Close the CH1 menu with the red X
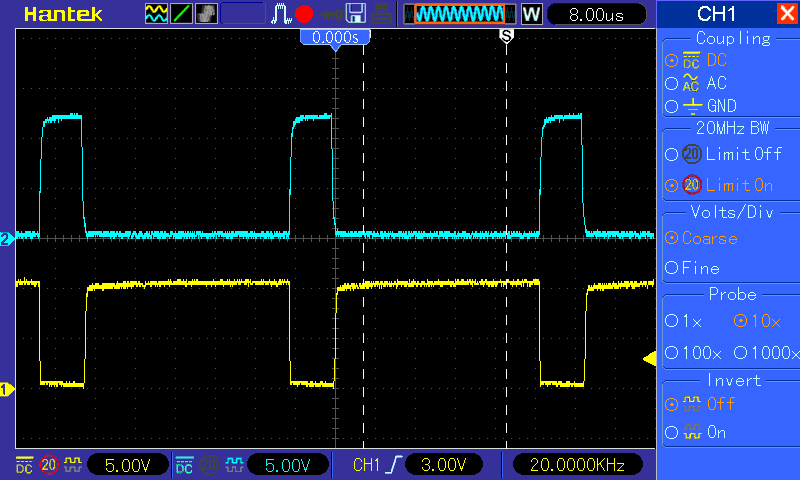The width and height of the screenshot is (800, 480). pyautogui.click(x=787, y=14)
